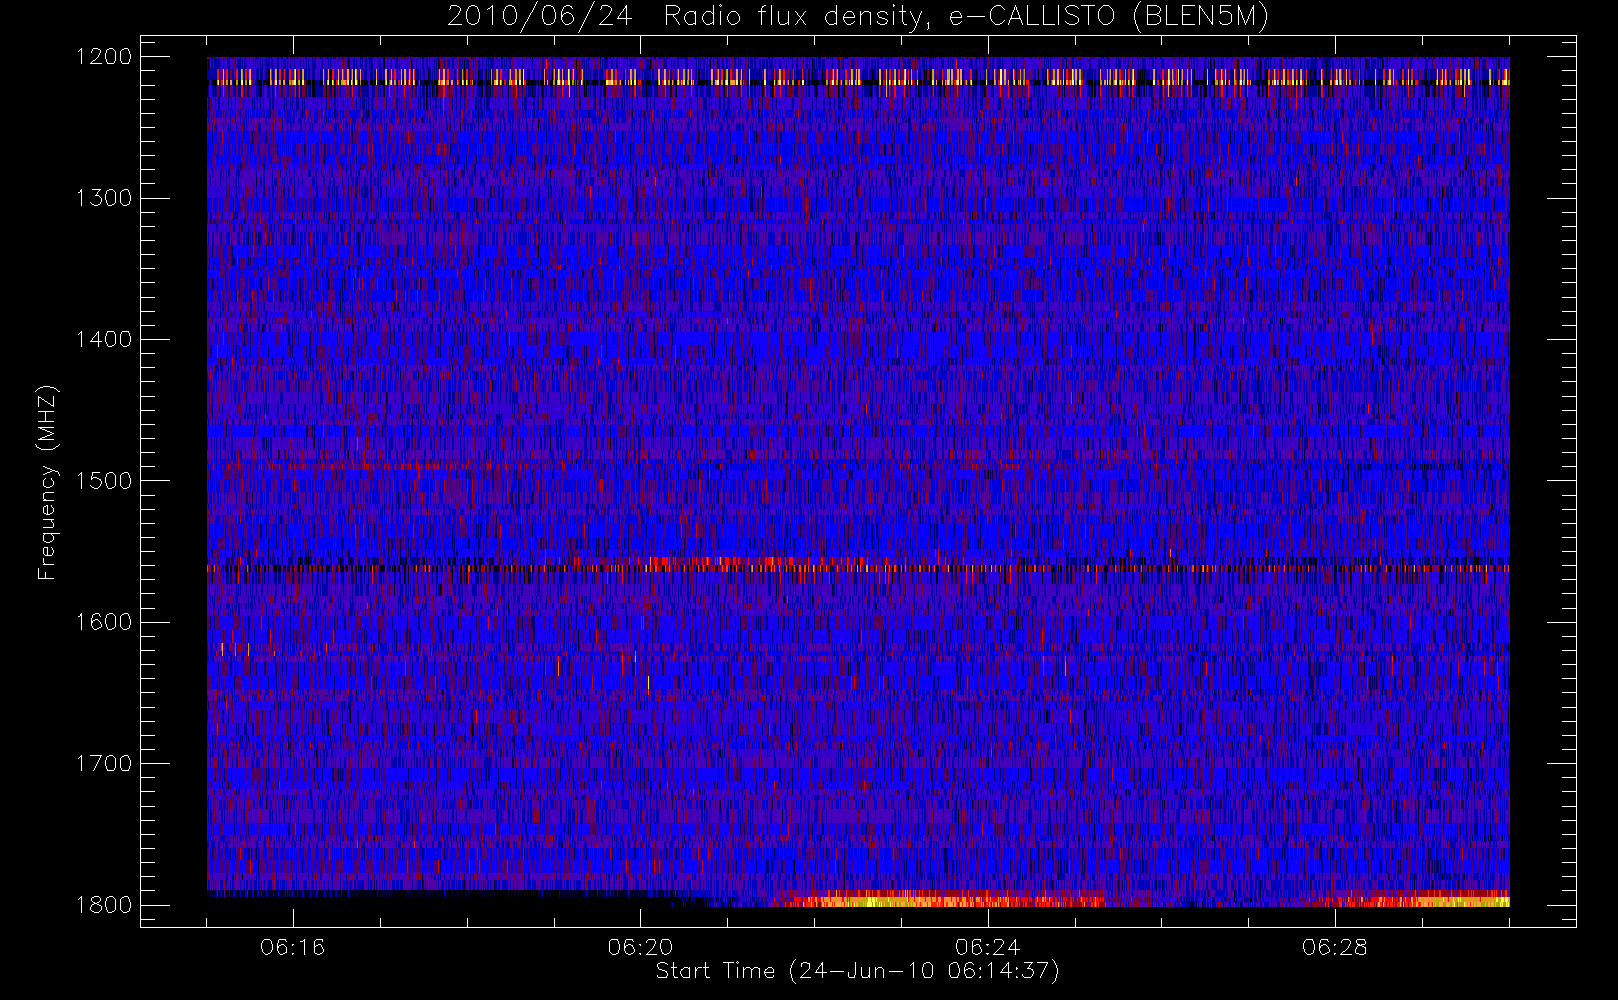Select the 1600 frequency tick label
This screenshot has width=1618, height=1000.
tap(104, 622)
